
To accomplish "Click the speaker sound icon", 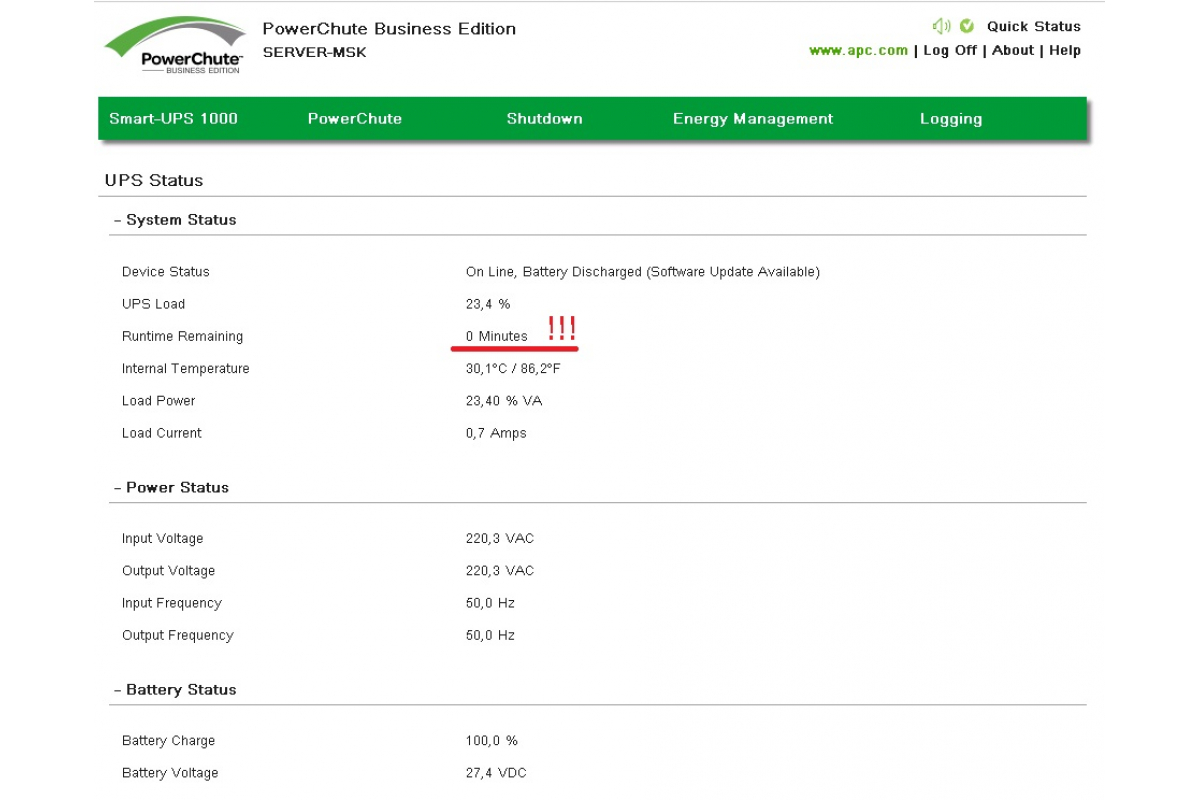I will click(x=941, y=26).
